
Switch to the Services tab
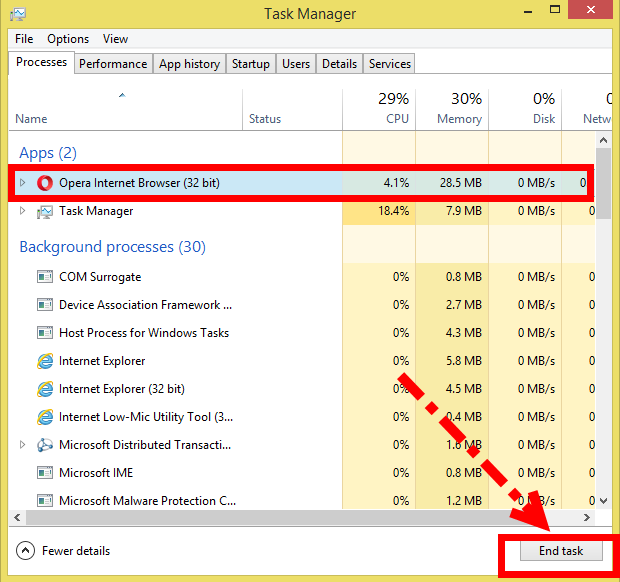390,64
